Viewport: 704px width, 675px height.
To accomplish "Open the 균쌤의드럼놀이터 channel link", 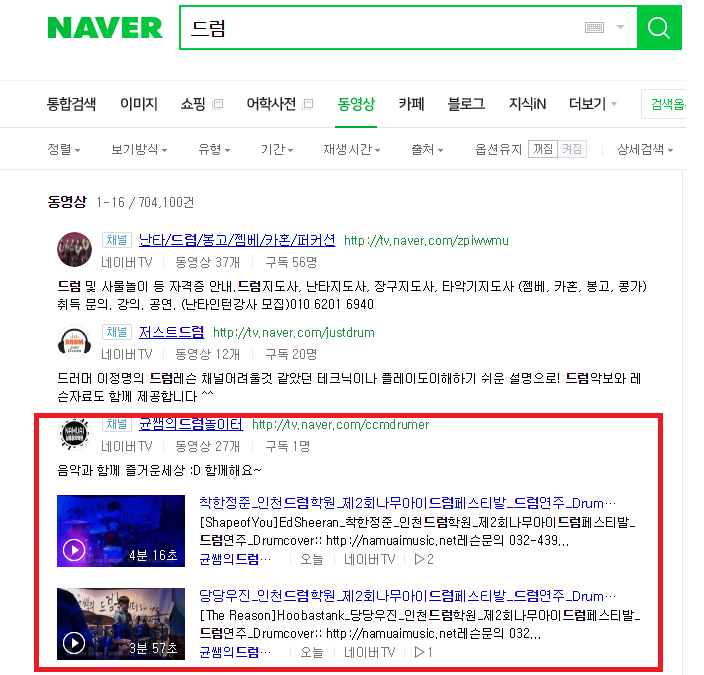I will click(x=191, y=424).
